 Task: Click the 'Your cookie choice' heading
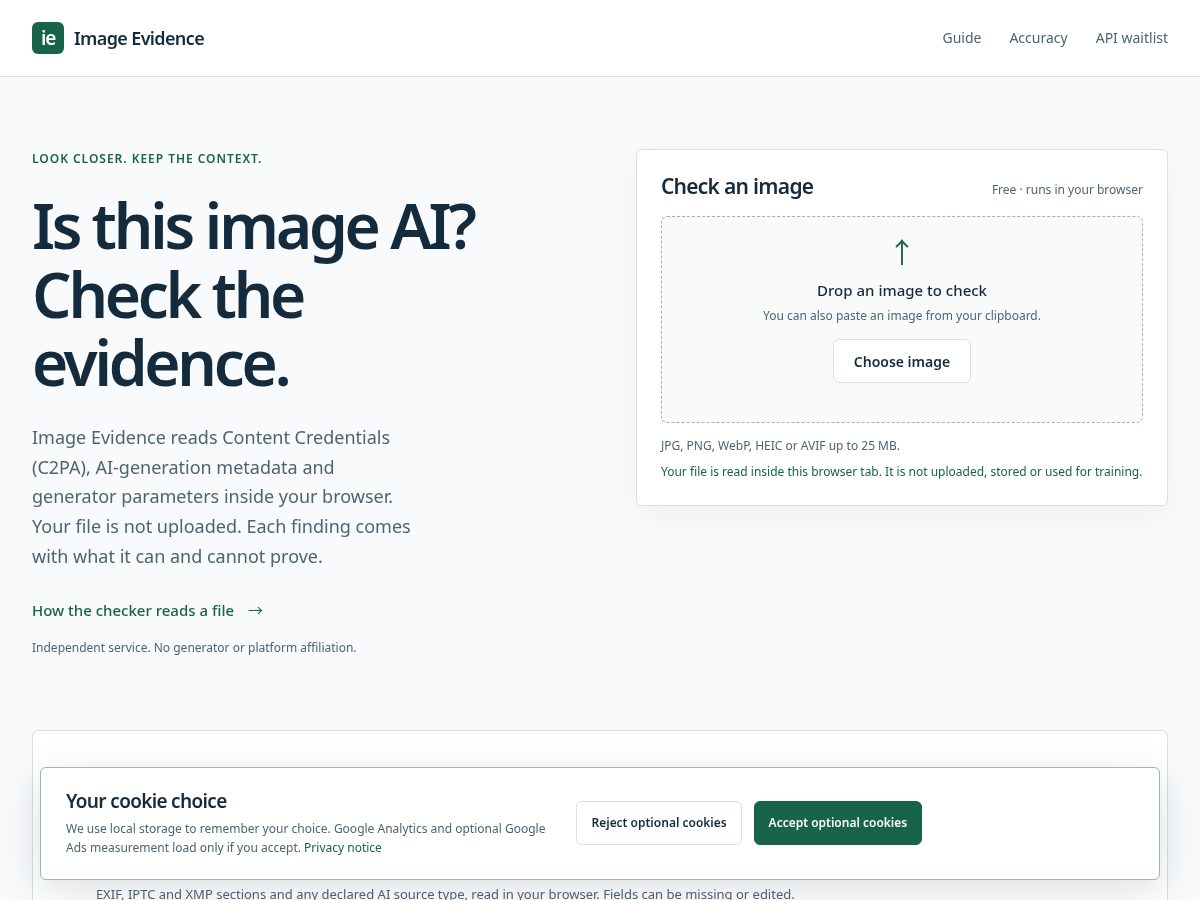[x=146, y=801]
